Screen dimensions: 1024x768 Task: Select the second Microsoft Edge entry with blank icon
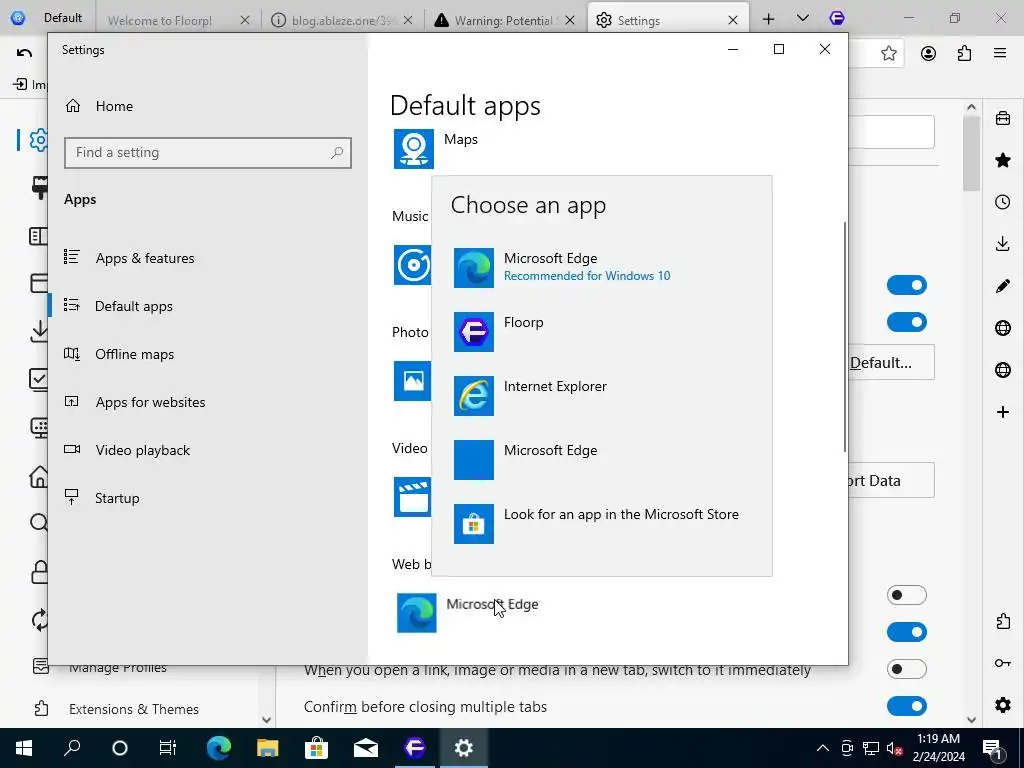601,460
